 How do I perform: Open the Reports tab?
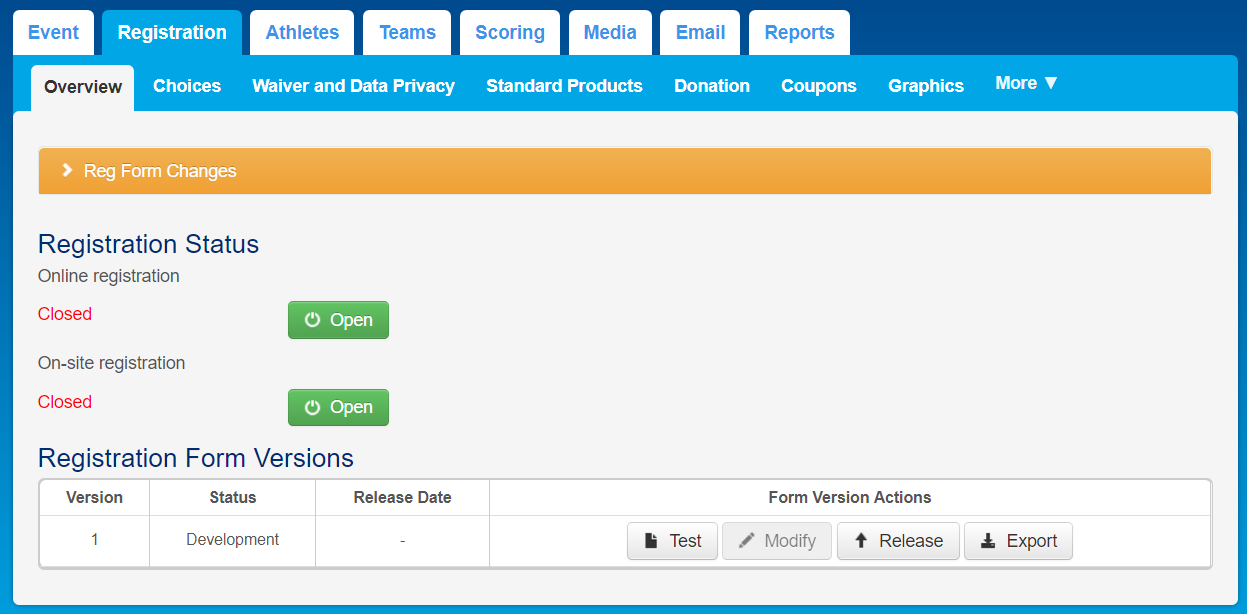799,32
